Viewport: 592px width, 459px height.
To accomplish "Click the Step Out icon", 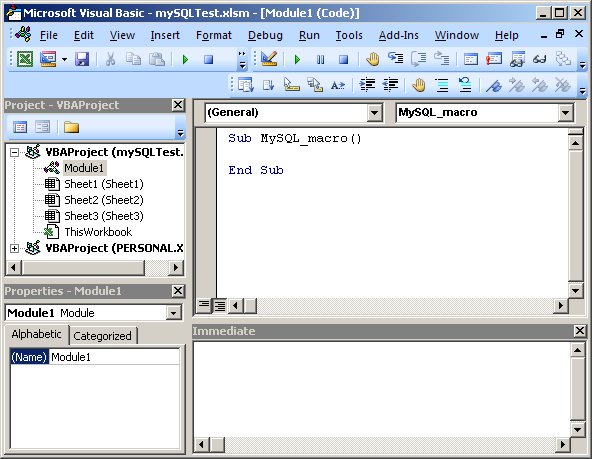I will click(x=441, y=59).
